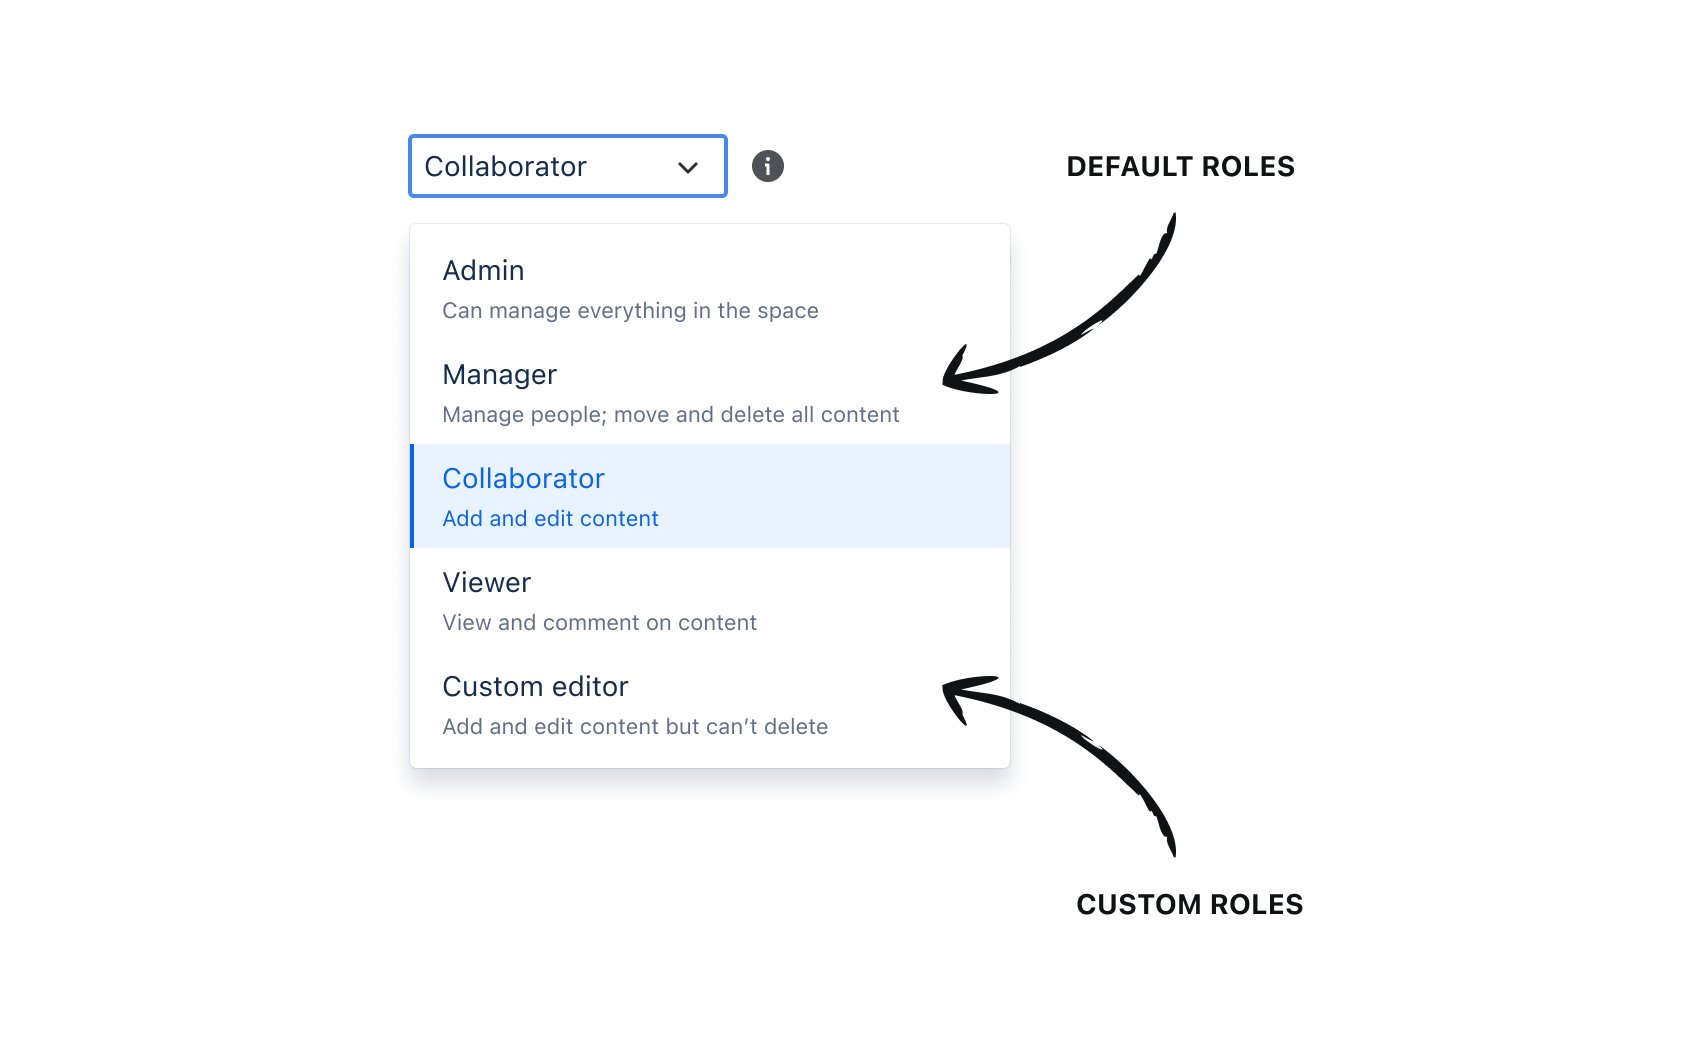Pick the highlighted Collaborator option
Viewport: 1684px width, 1042px height.
pyautogui.click(x=710, y=496)
